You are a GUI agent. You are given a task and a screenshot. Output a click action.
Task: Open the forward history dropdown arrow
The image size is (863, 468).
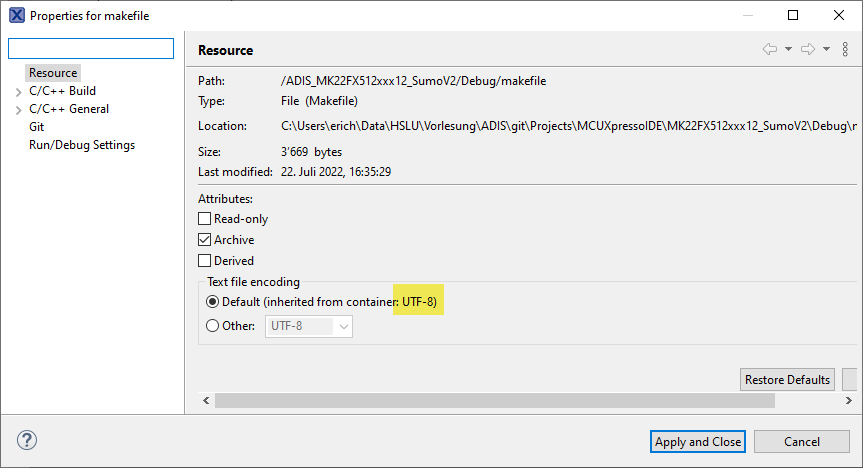pos(827,49)
